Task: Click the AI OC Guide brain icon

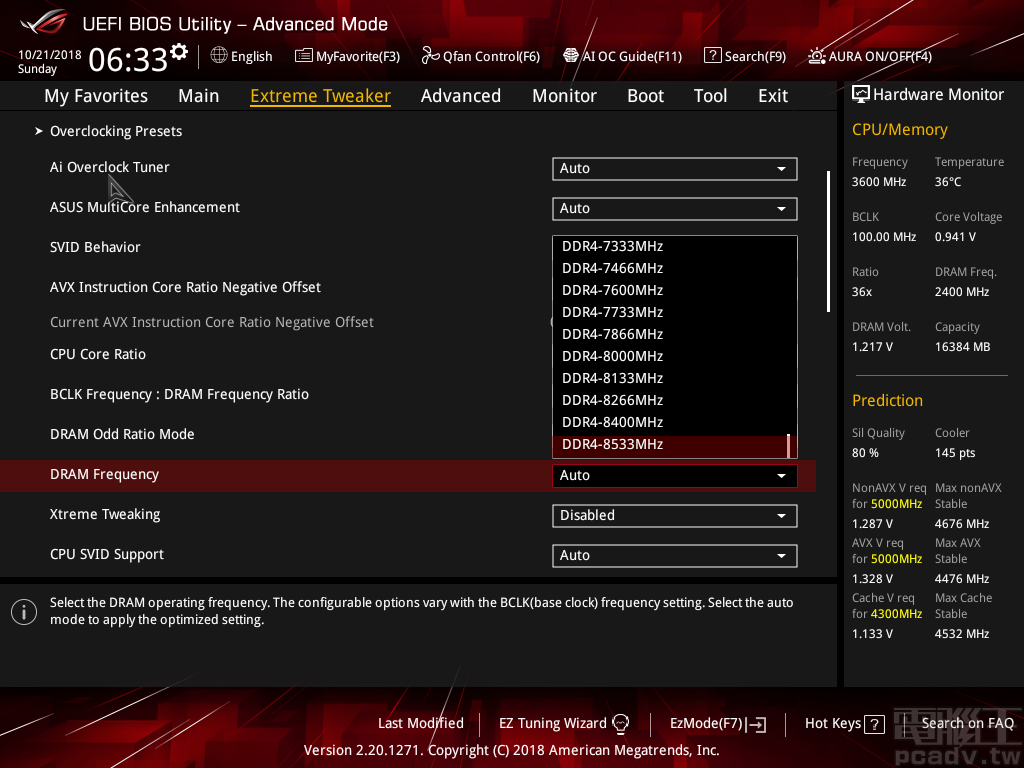Action: 571,56
